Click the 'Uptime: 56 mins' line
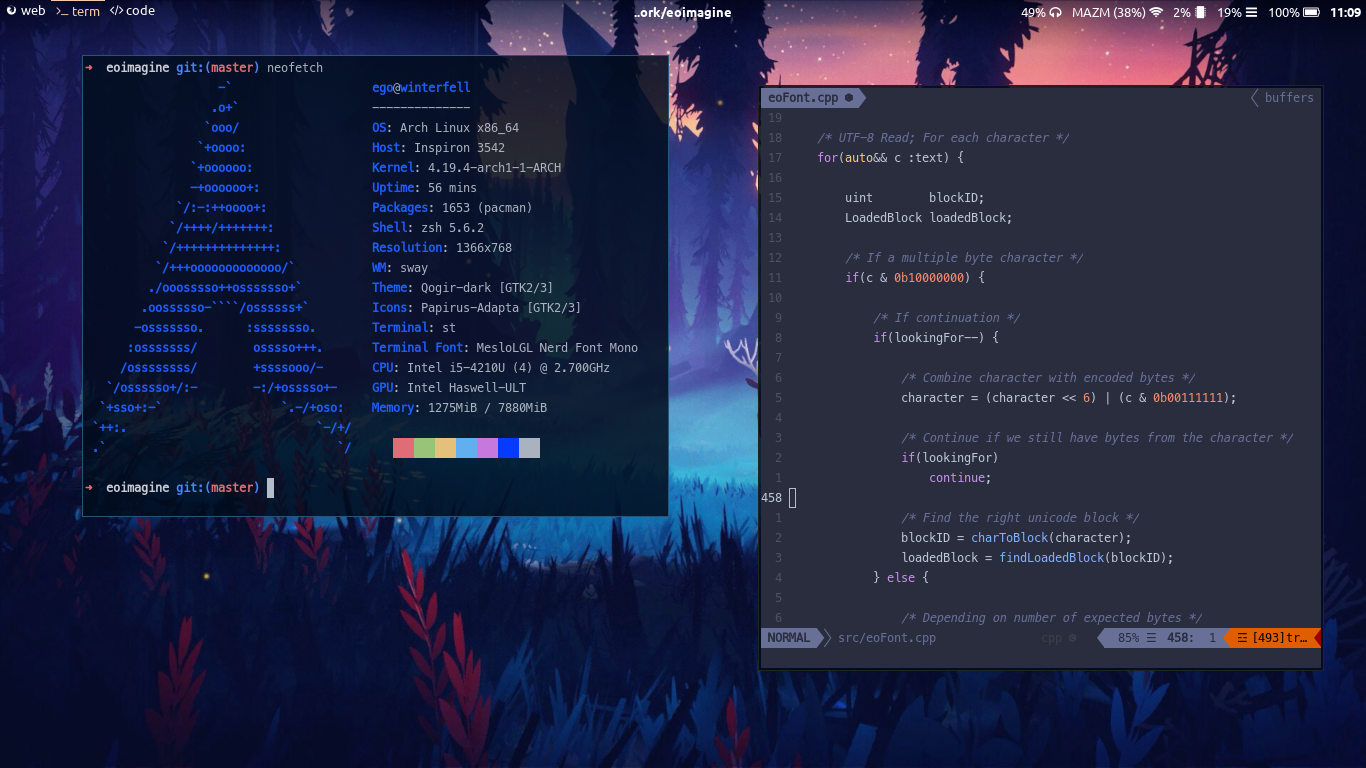The image size is (1366, 768). pos(424,188)
